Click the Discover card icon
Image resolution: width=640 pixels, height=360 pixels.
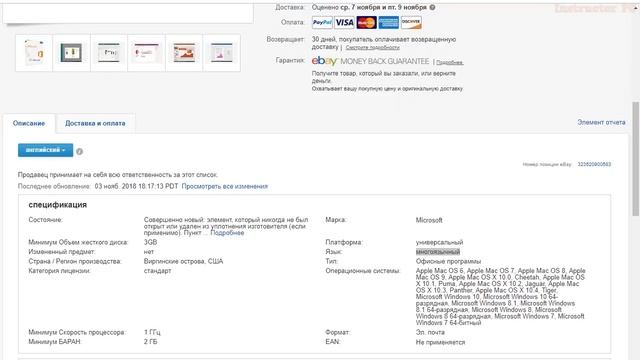click(x=411, y=22)
